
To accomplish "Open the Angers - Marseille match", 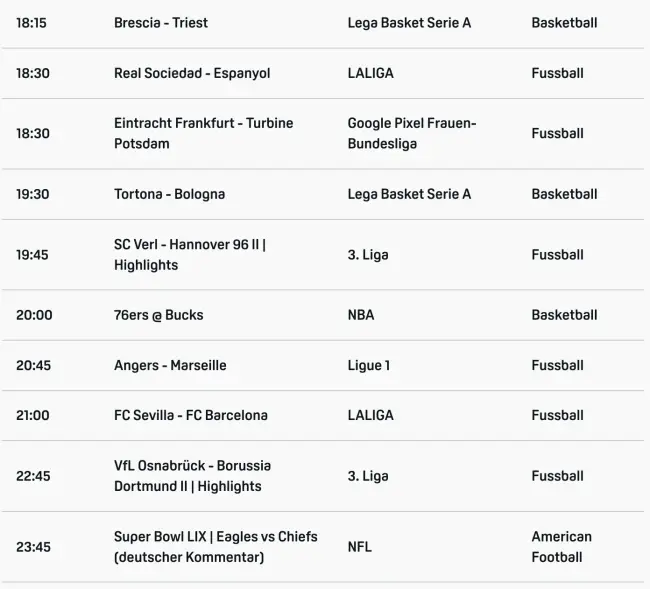I will tap(170, 365).
